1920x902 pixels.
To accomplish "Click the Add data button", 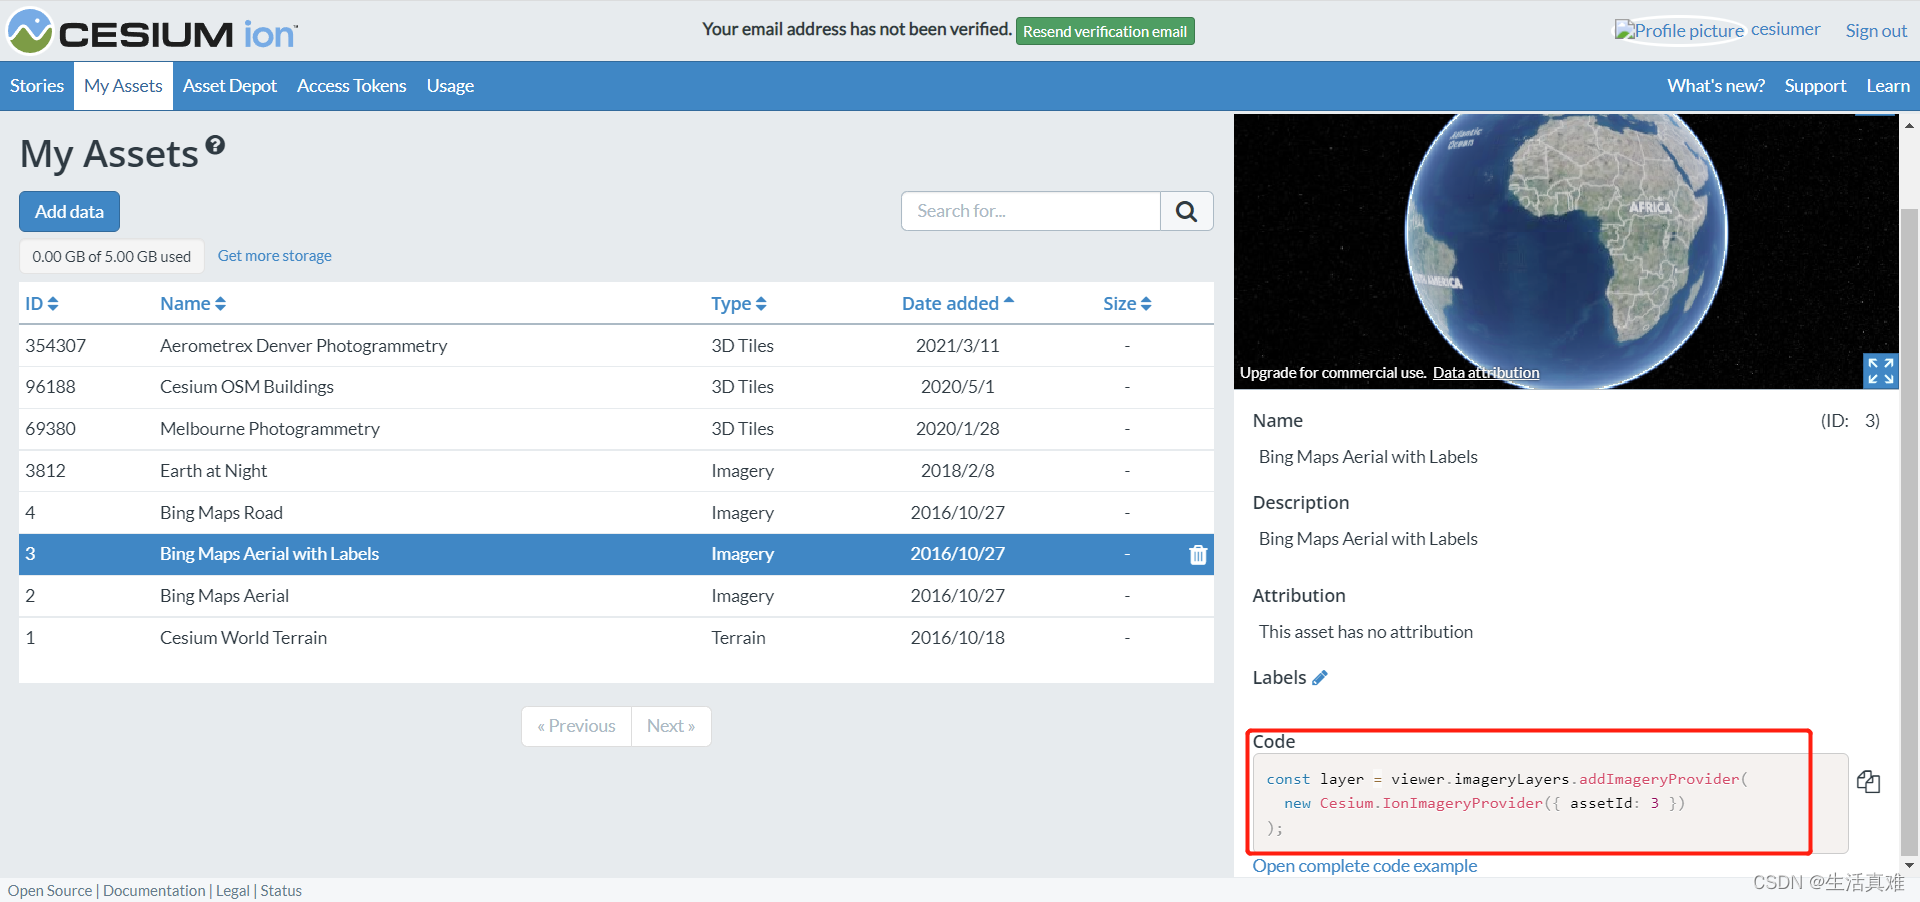I will coord(69,212).
